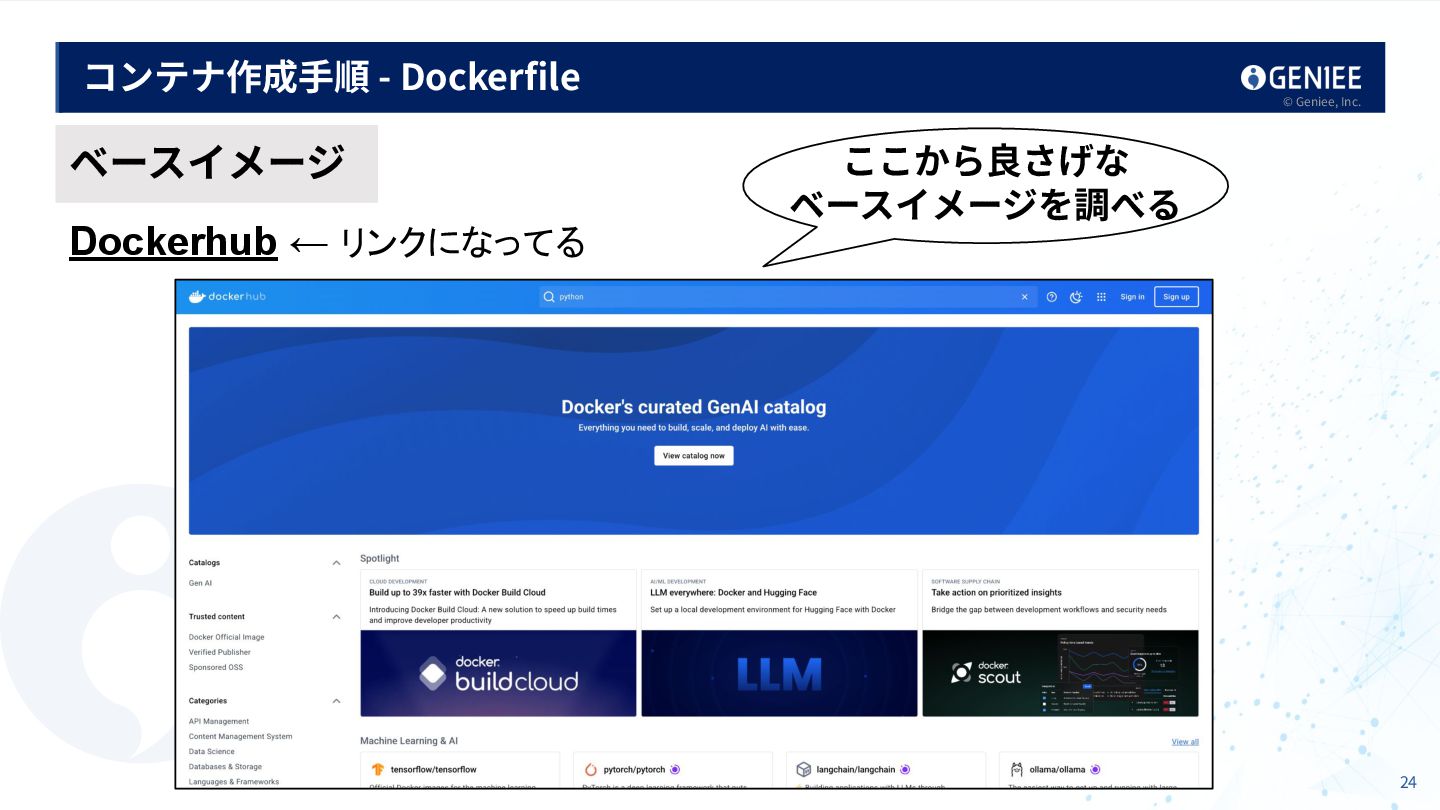Open the Dockerhub hyperlink on the slide

coord(173,242)
